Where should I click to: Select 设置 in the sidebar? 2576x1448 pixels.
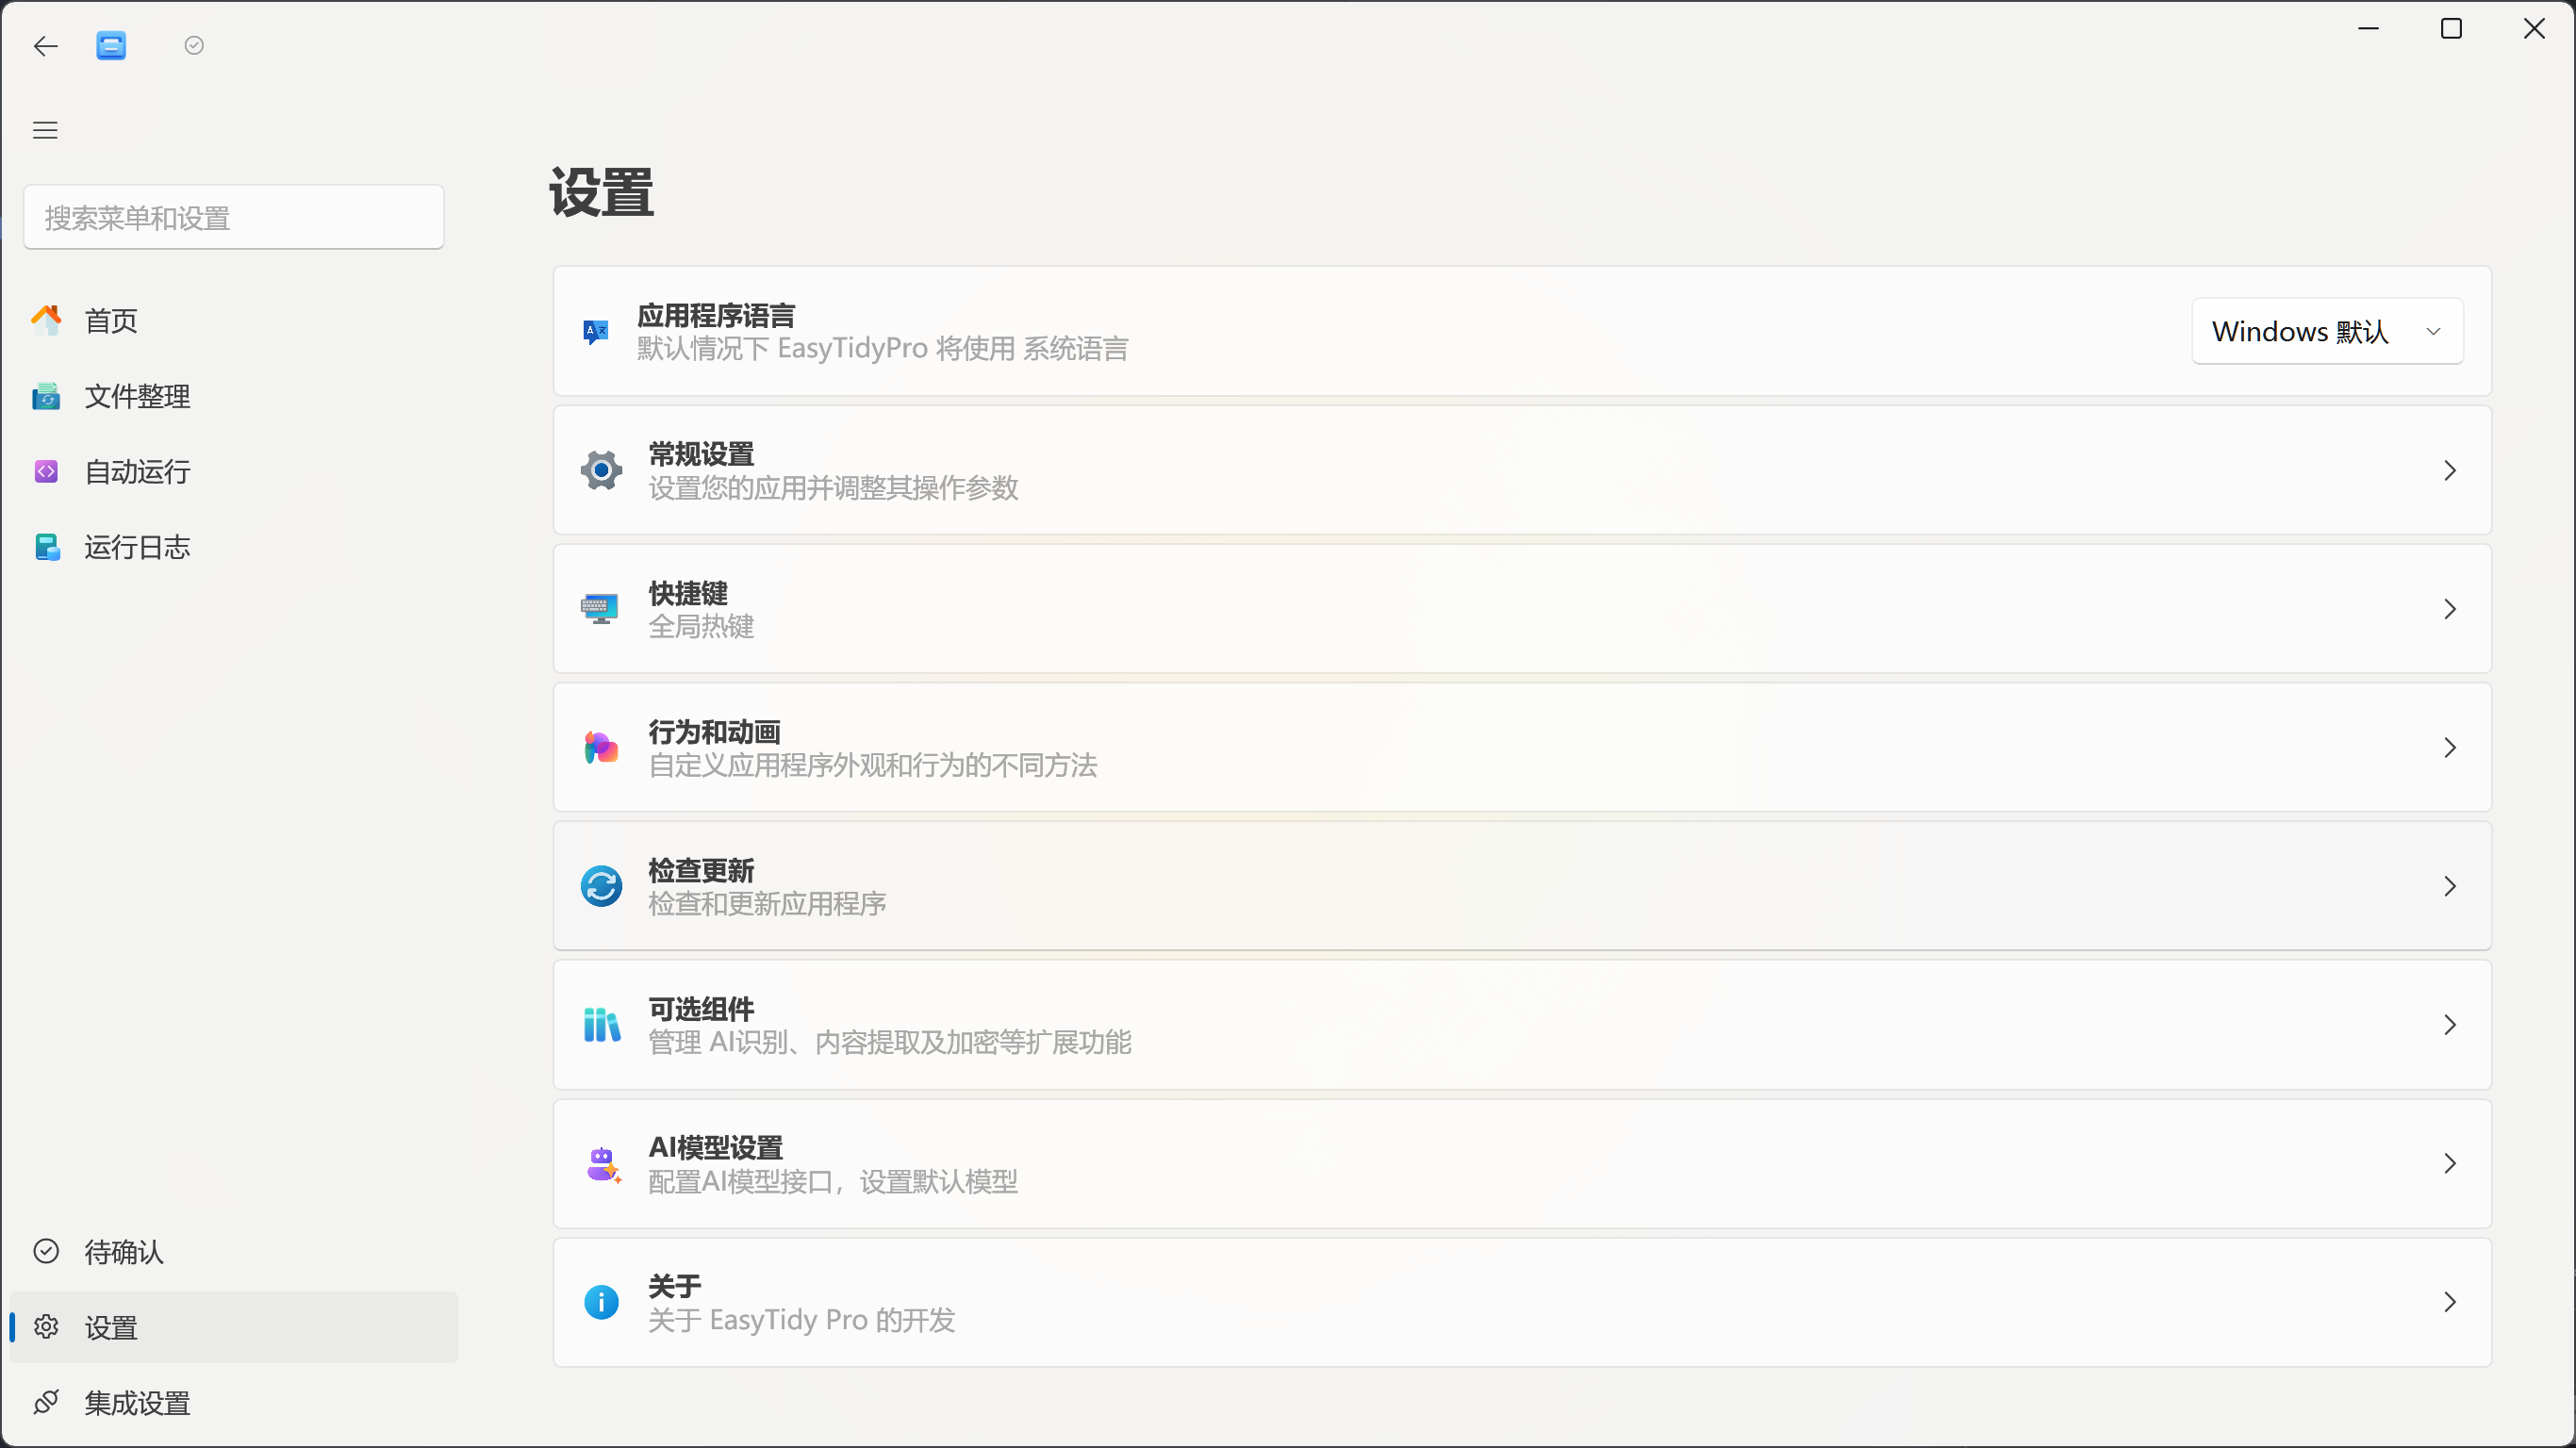(234, 1327)
